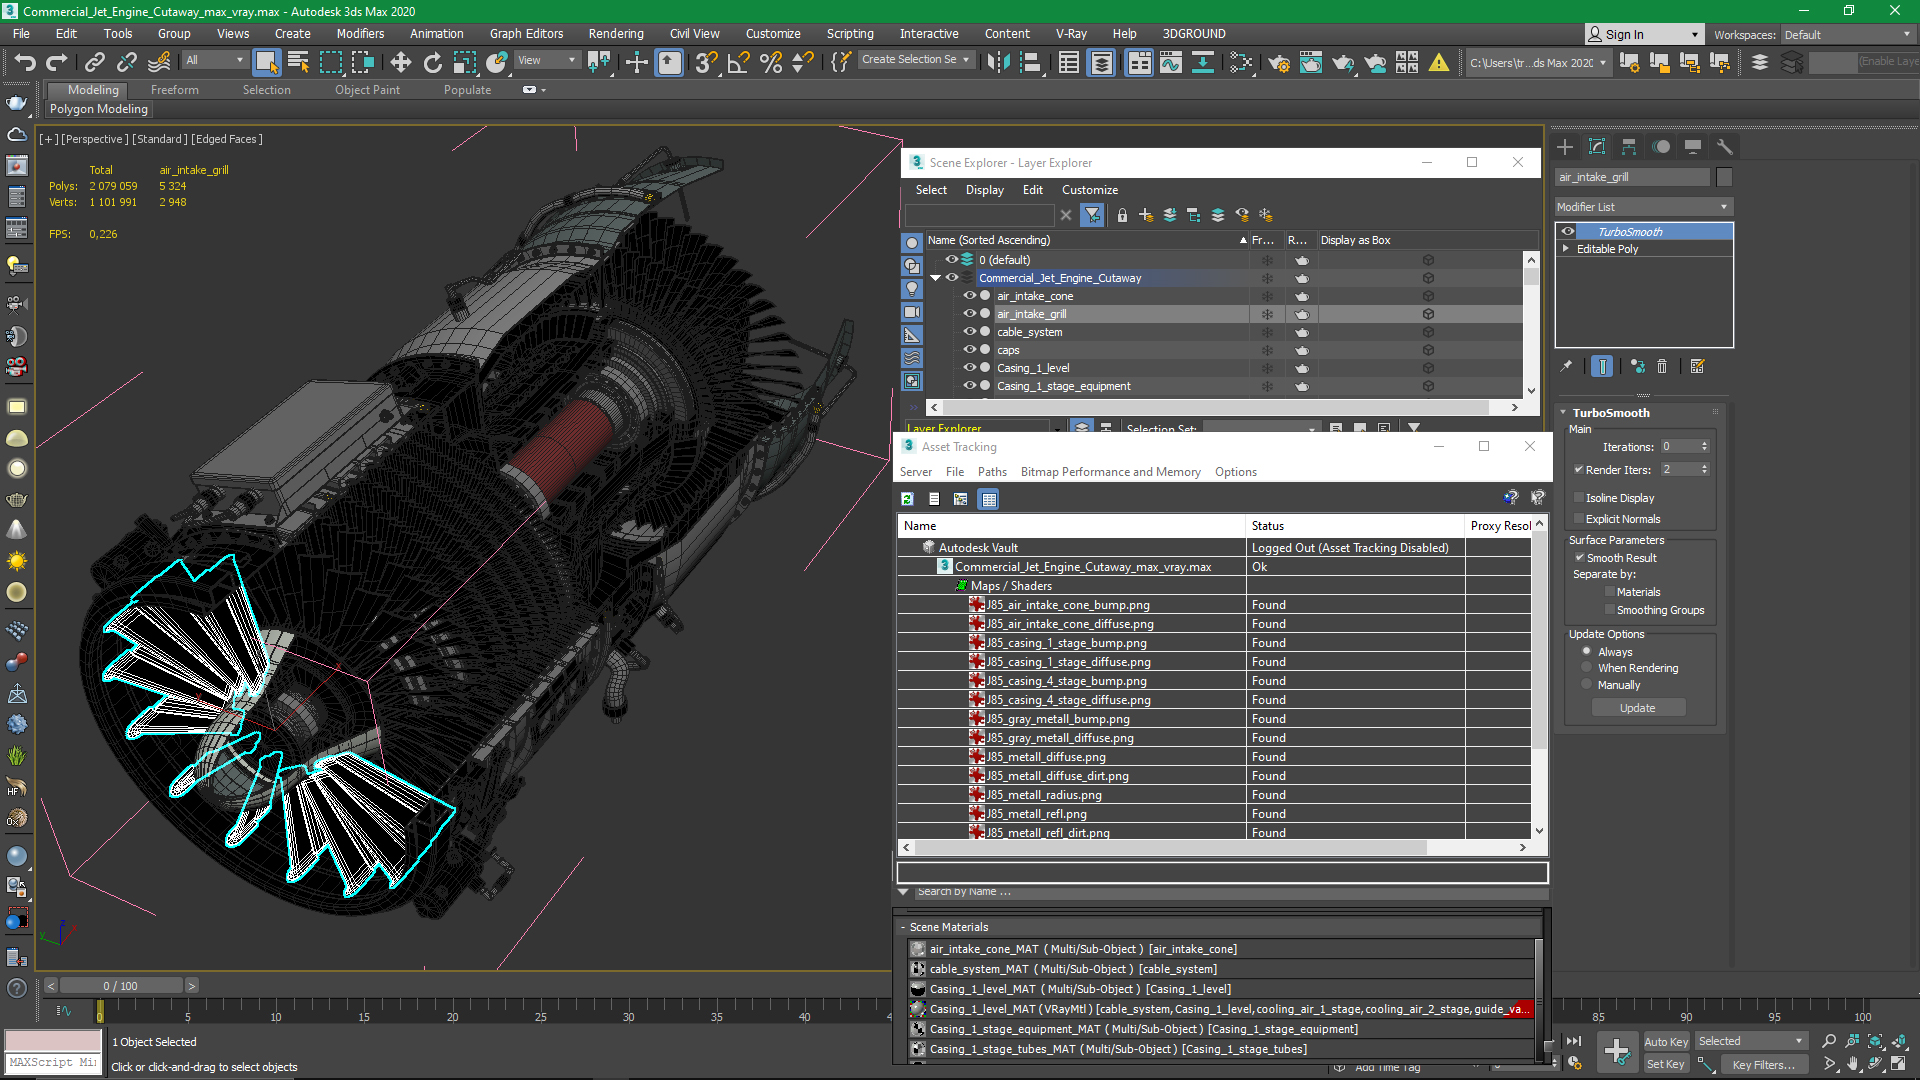This screenshot has width=1920, height=1080.
Task: Enable Isoline Display checkbox
Action: (x=1579, y=498)
